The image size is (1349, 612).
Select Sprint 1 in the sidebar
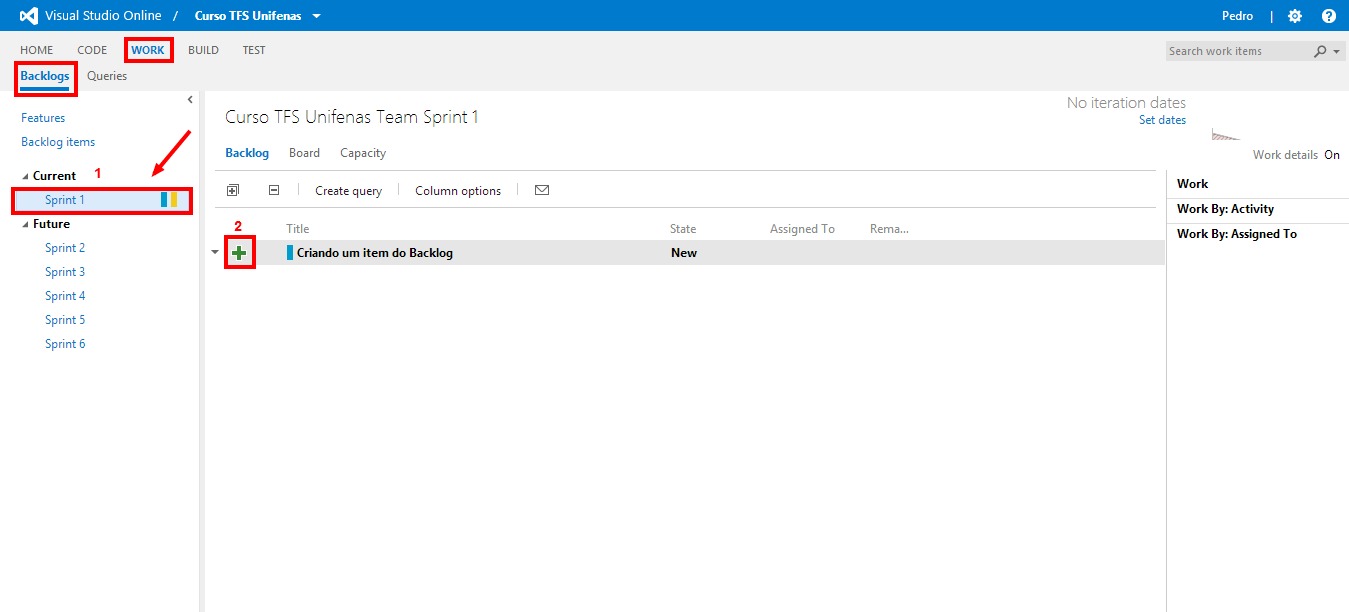(65, 200)
